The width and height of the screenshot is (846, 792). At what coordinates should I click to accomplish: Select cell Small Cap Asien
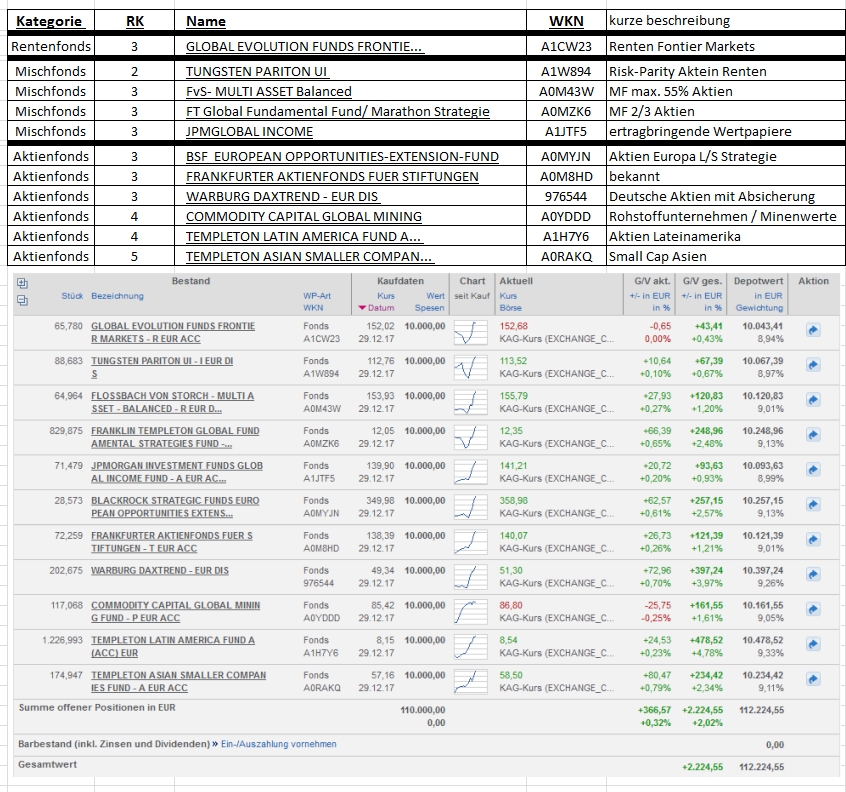726,256
